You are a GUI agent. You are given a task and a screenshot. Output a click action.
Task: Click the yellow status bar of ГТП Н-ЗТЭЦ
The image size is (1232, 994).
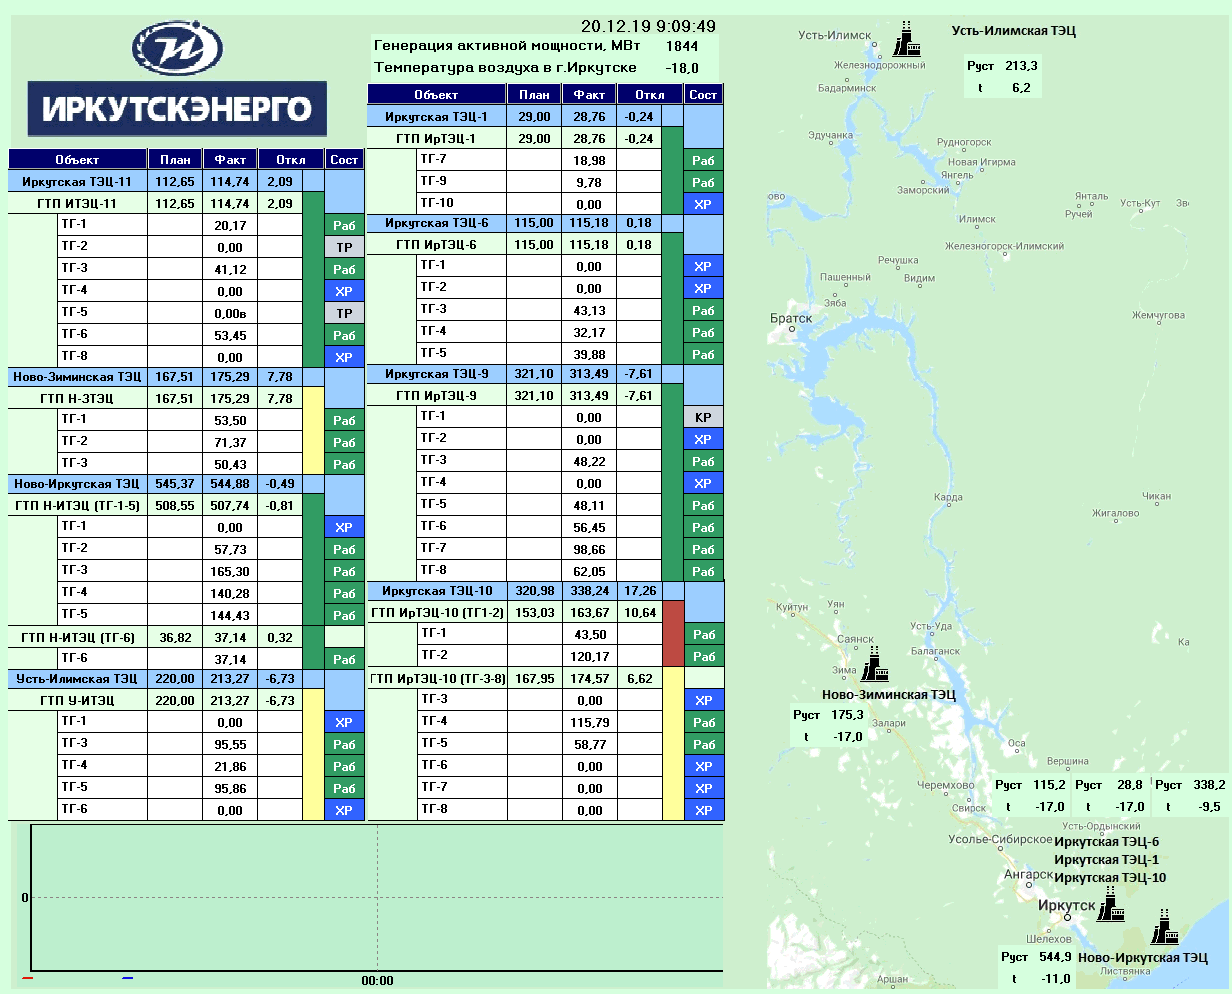(x=312, y=431)
